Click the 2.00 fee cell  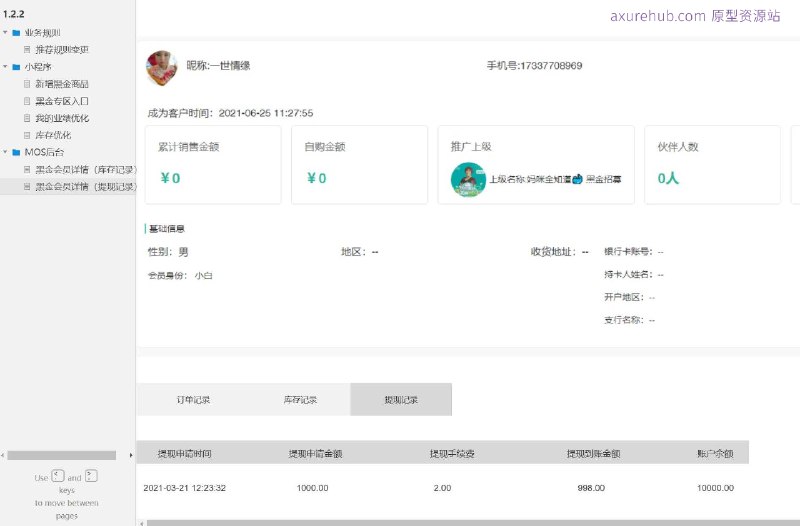442,488
